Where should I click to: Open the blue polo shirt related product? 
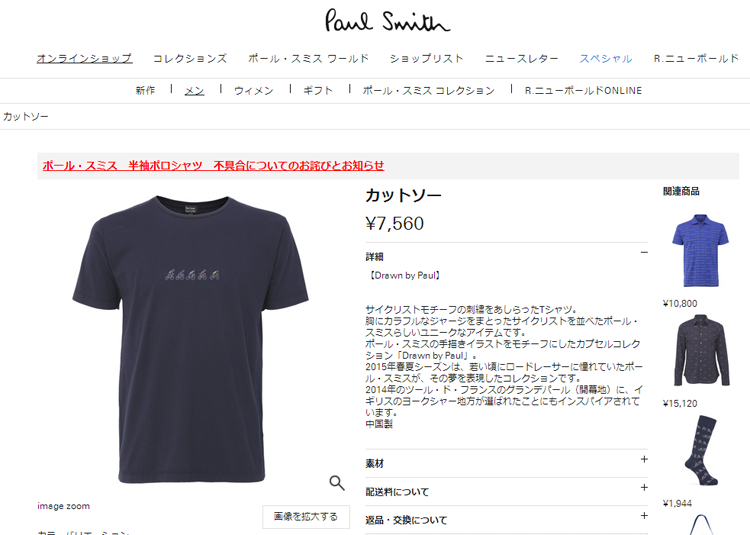click(700, 251)
